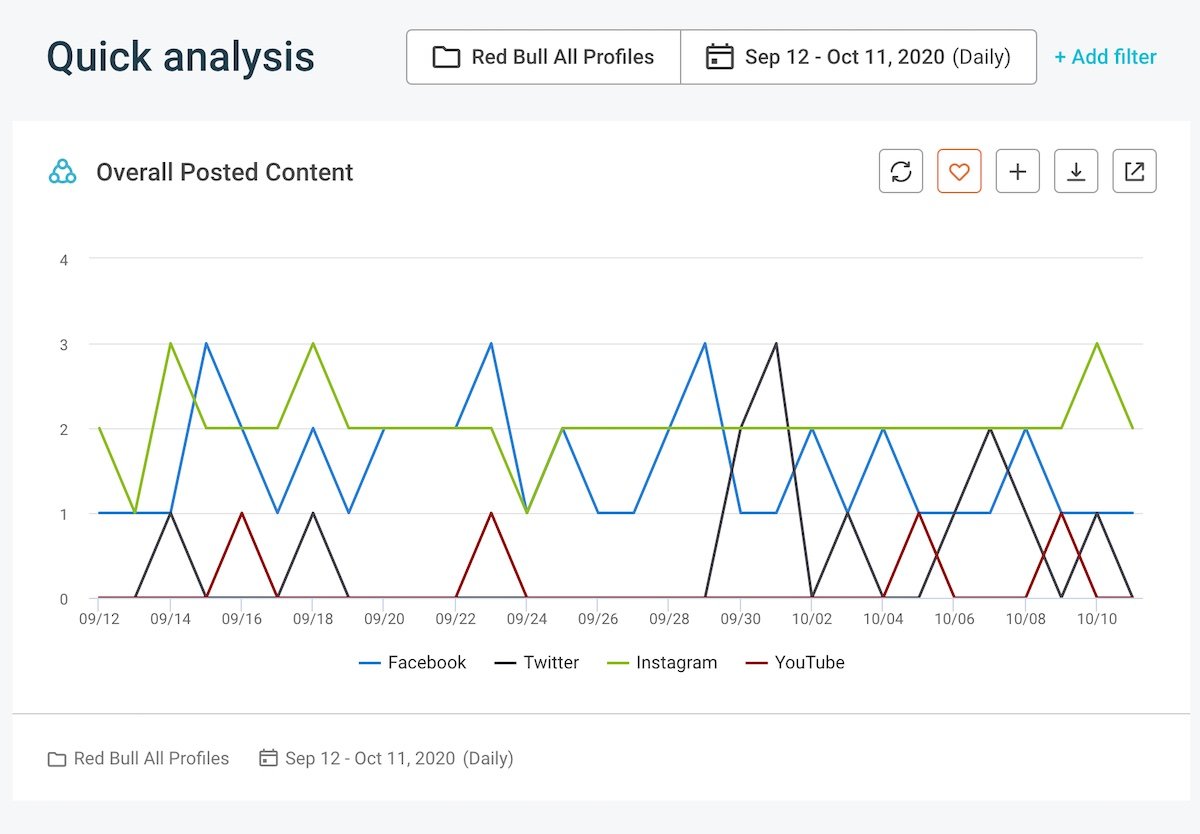This screenshot has width=1200, height=834.
Task: Click the Overall Posted Content title
Action: point(225,172)
